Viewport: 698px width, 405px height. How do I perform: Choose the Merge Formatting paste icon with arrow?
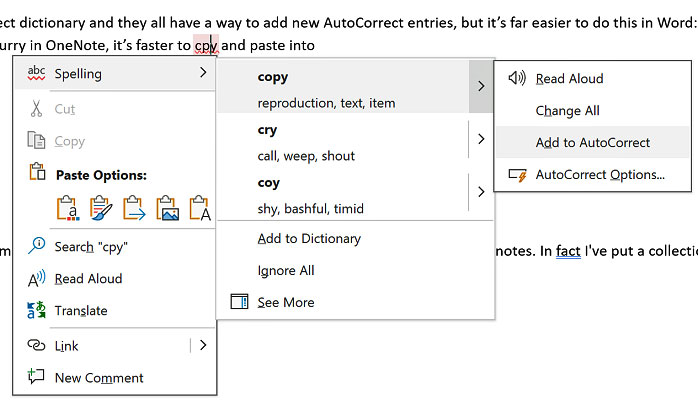(134, 208)
